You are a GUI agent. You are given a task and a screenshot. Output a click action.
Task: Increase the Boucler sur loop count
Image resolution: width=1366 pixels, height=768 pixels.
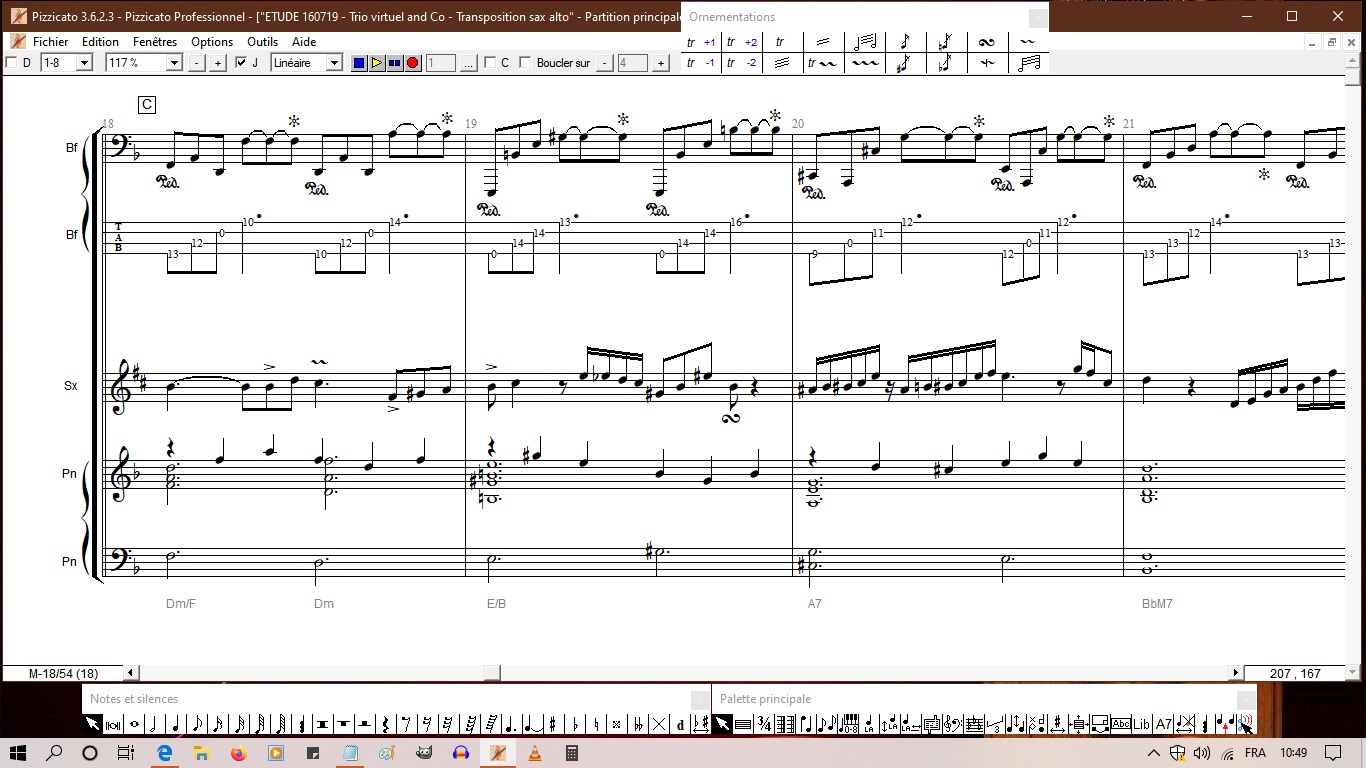point(660,63)
